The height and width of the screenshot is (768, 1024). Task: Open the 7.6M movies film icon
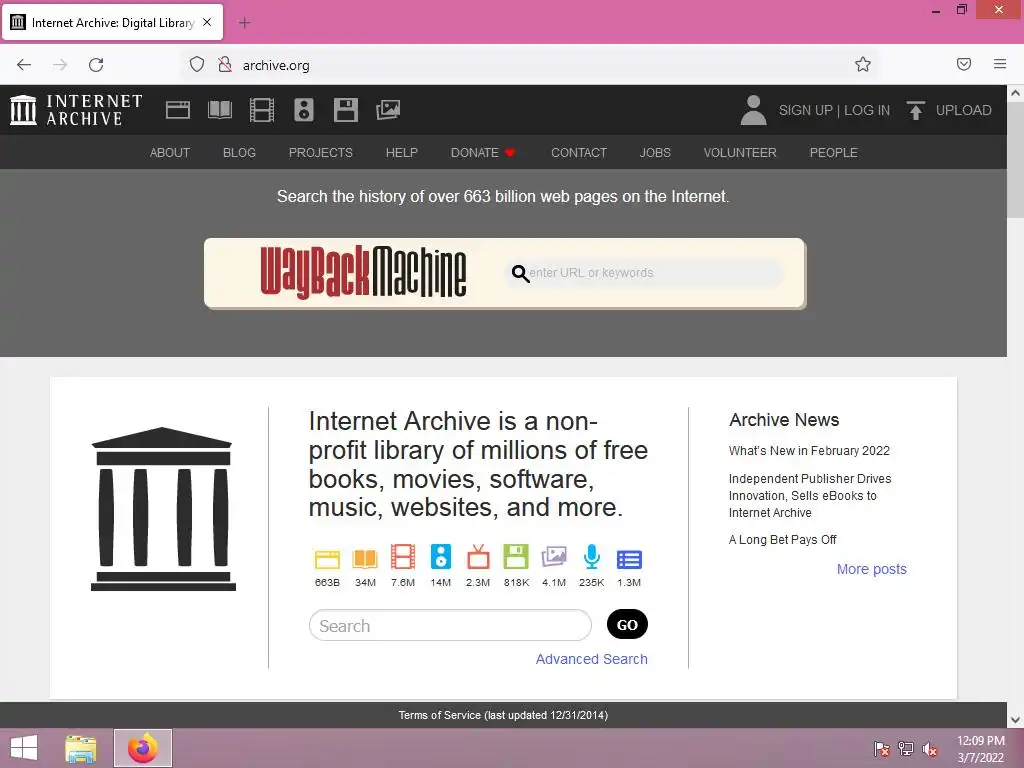coord(403,557)
